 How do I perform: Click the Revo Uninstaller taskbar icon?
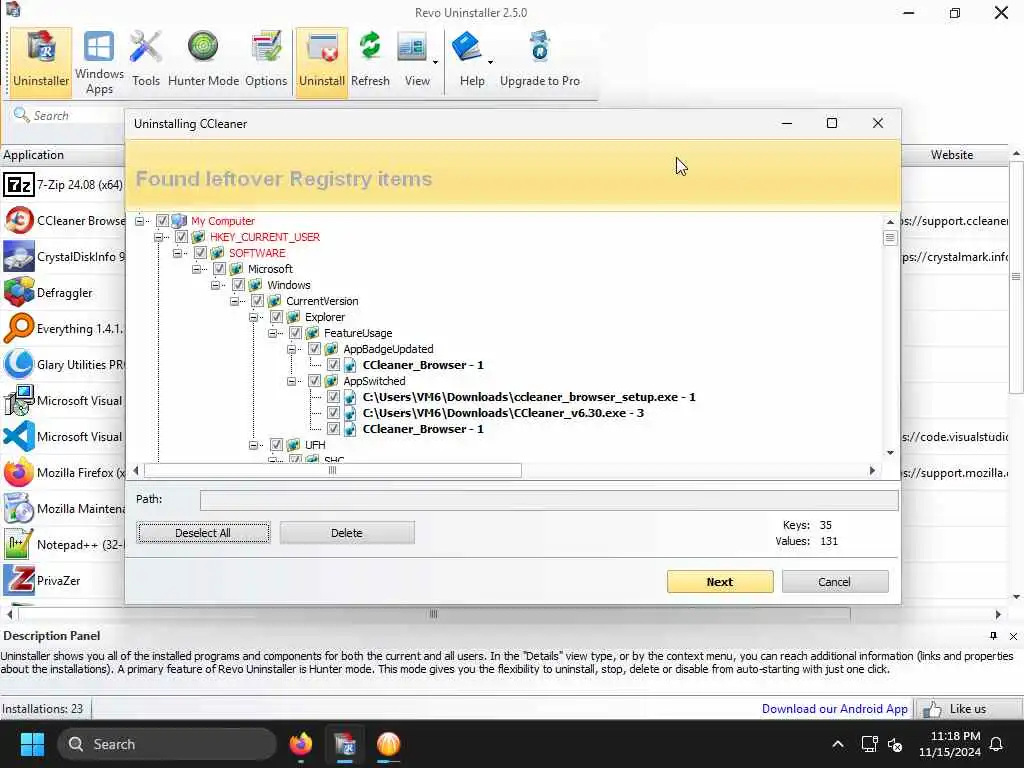point(345,744)
